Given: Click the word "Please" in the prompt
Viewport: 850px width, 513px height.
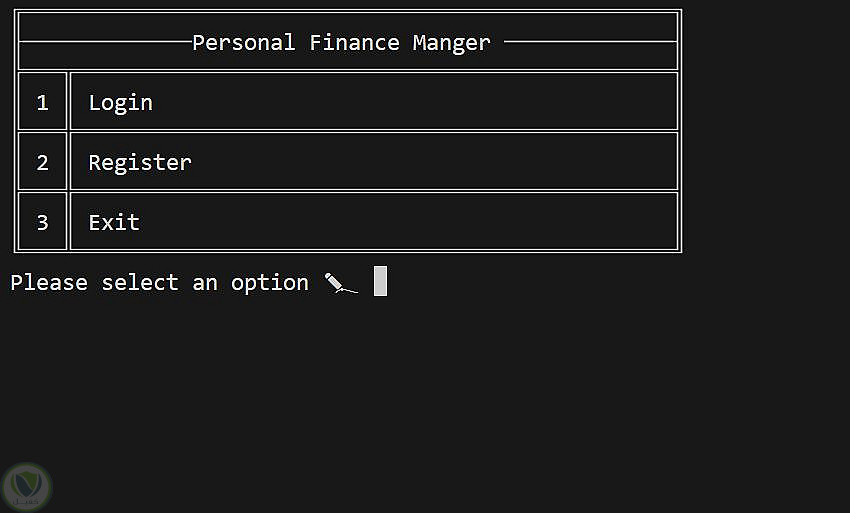Looking at the screenshot, I should [49, 283].
